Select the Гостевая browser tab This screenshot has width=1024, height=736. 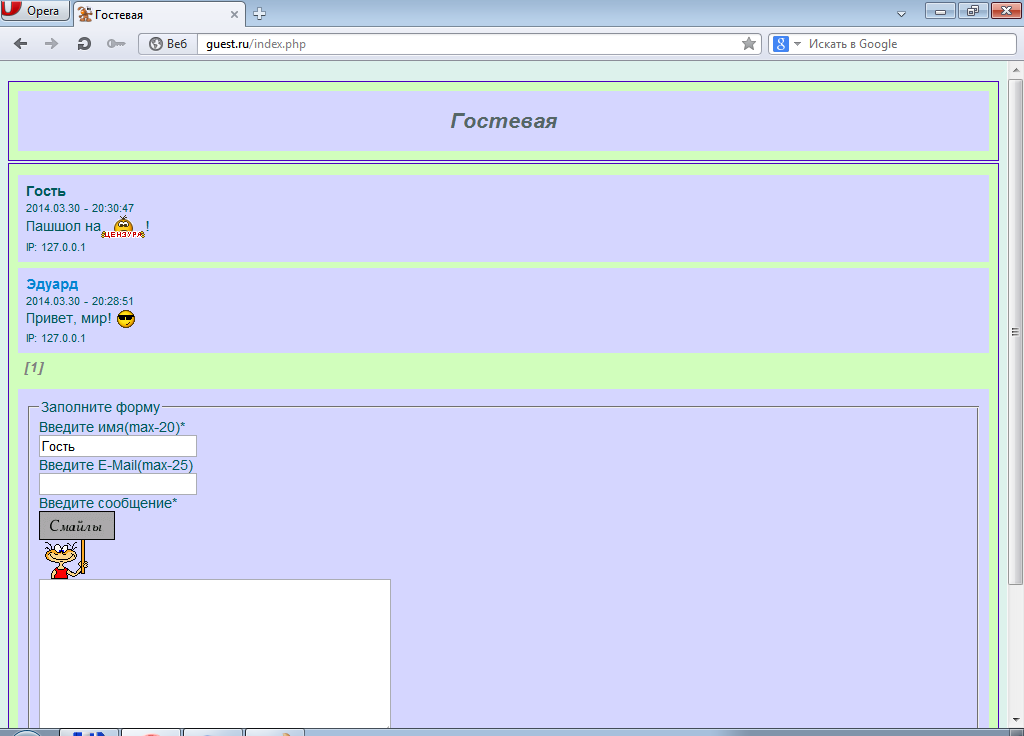click(x=159, y=14)
